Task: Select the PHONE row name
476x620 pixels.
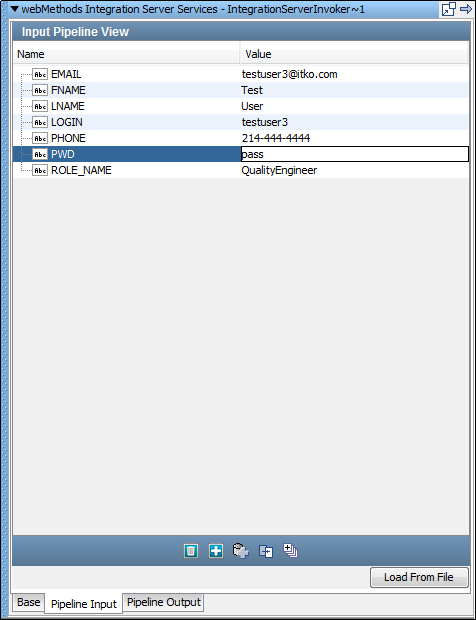Action: tap(68, 138)
